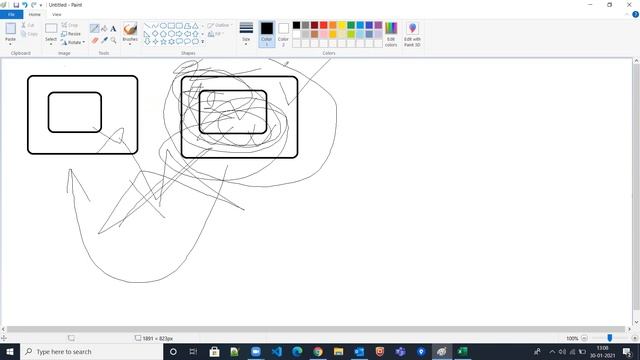Click the vertical canvas scrollbar

click(x=636, y=187)
